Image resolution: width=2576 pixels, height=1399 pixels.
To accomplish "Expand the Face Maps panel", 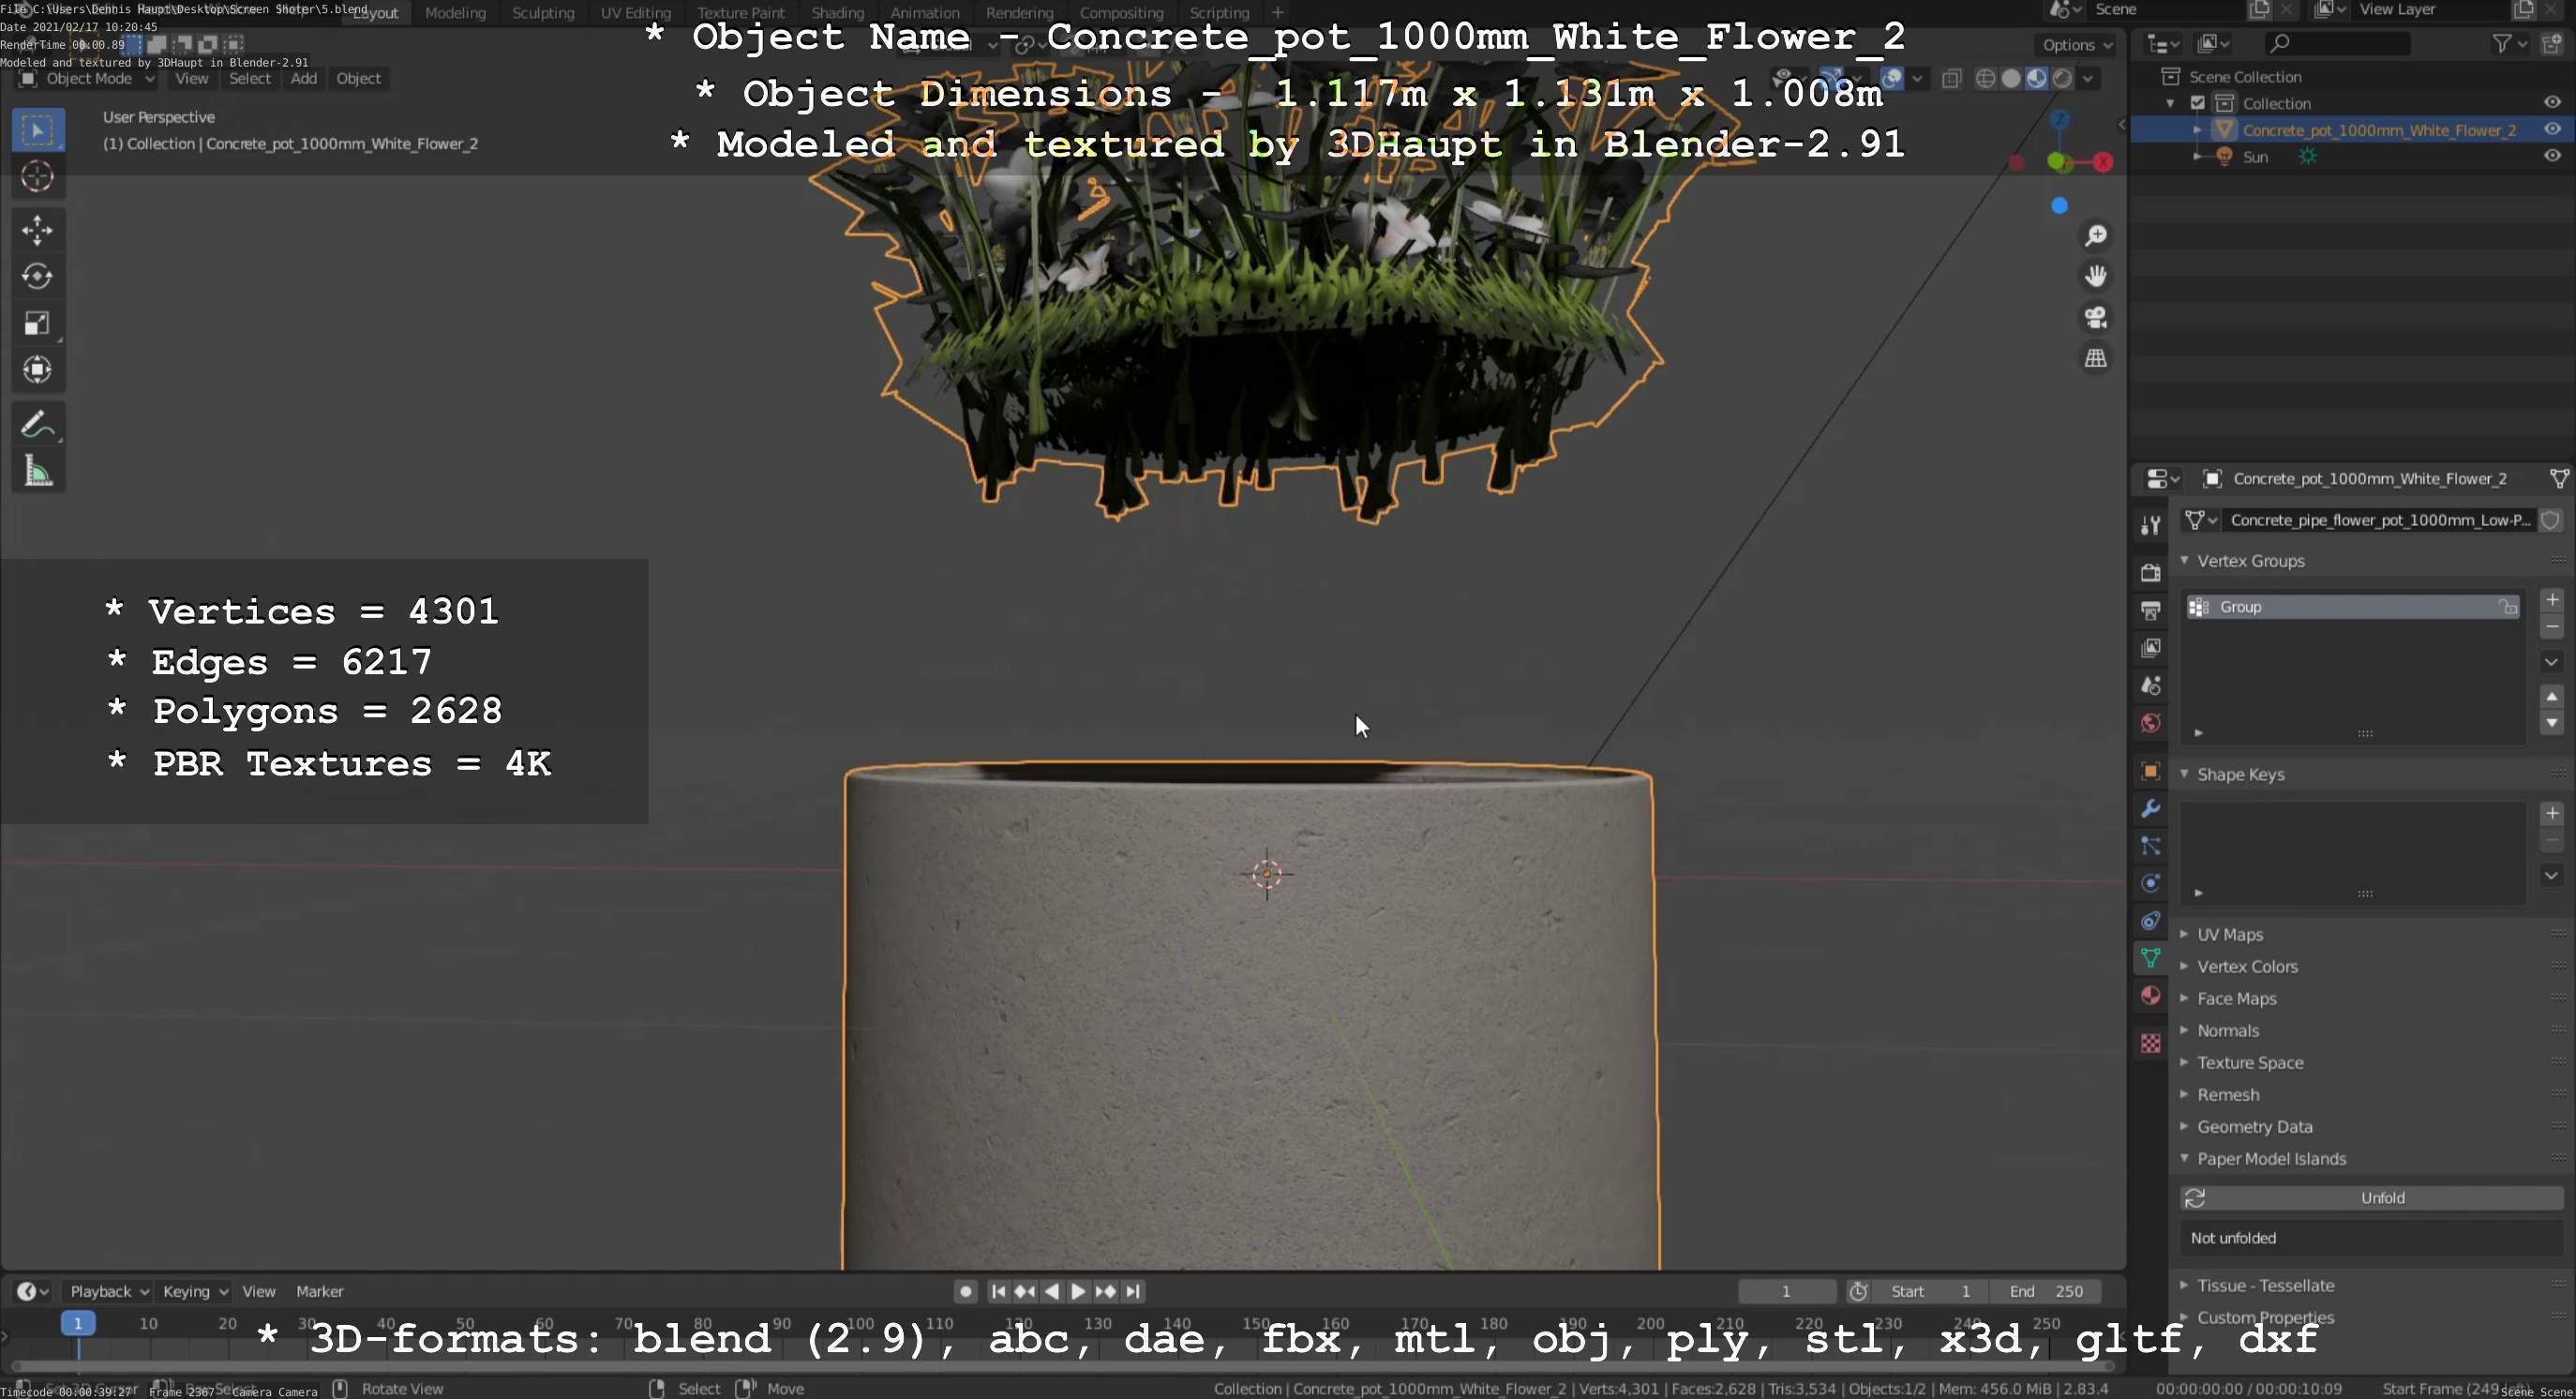I will [x=2185, y=998].
